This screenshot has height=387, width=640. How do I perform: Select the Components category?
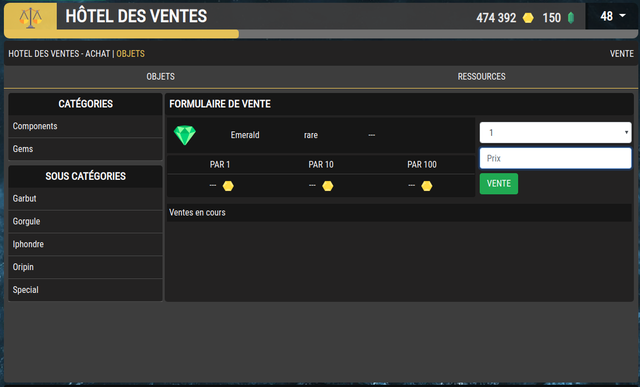coord(85,126)
